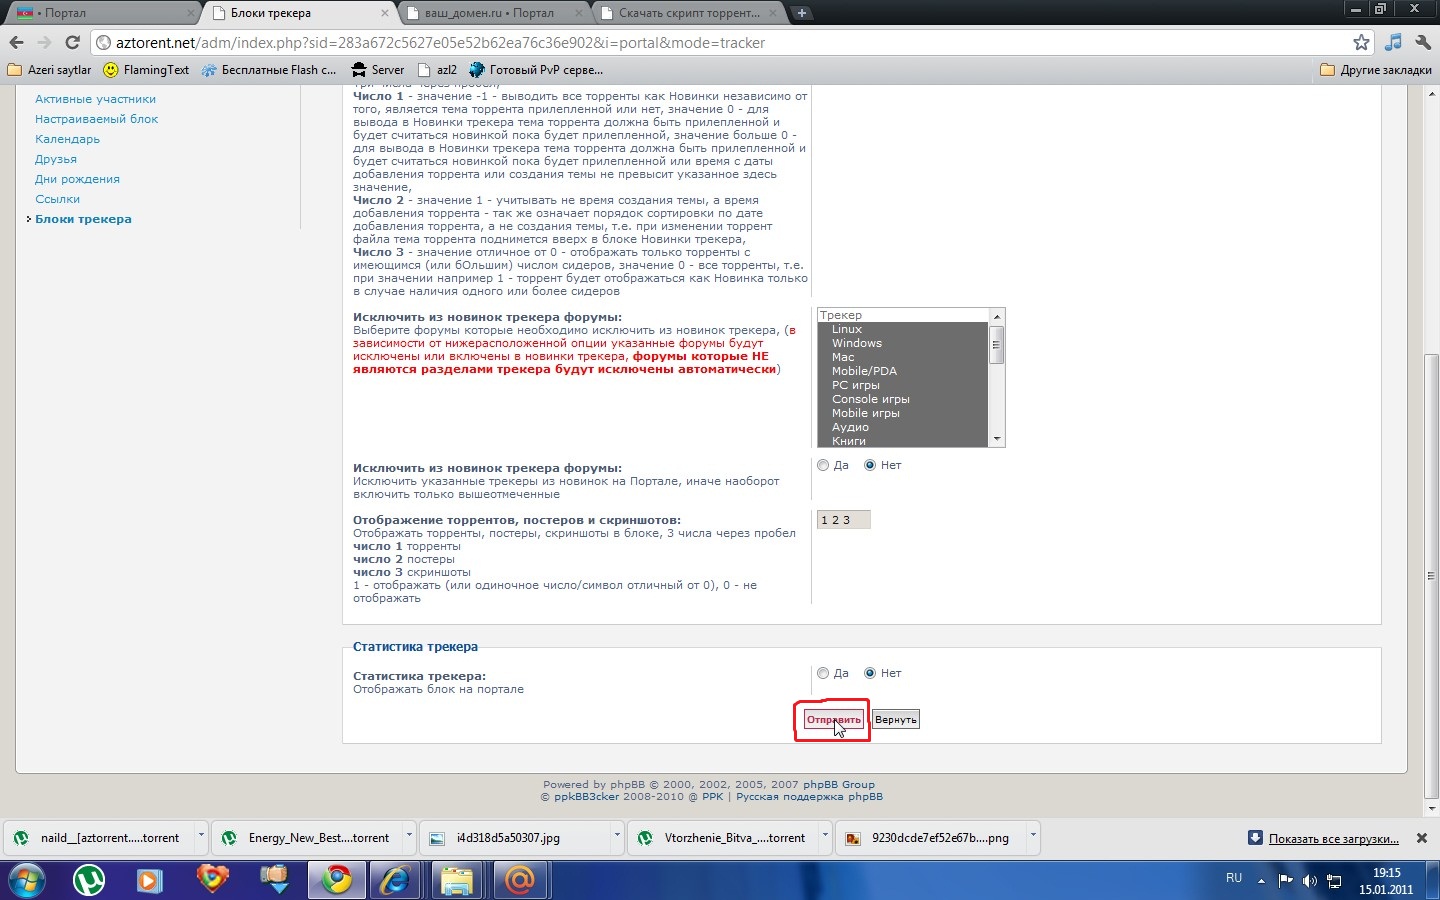
Task: Open dropdown for naild_[aztorrent torrent download
Action: click(201, 838)
